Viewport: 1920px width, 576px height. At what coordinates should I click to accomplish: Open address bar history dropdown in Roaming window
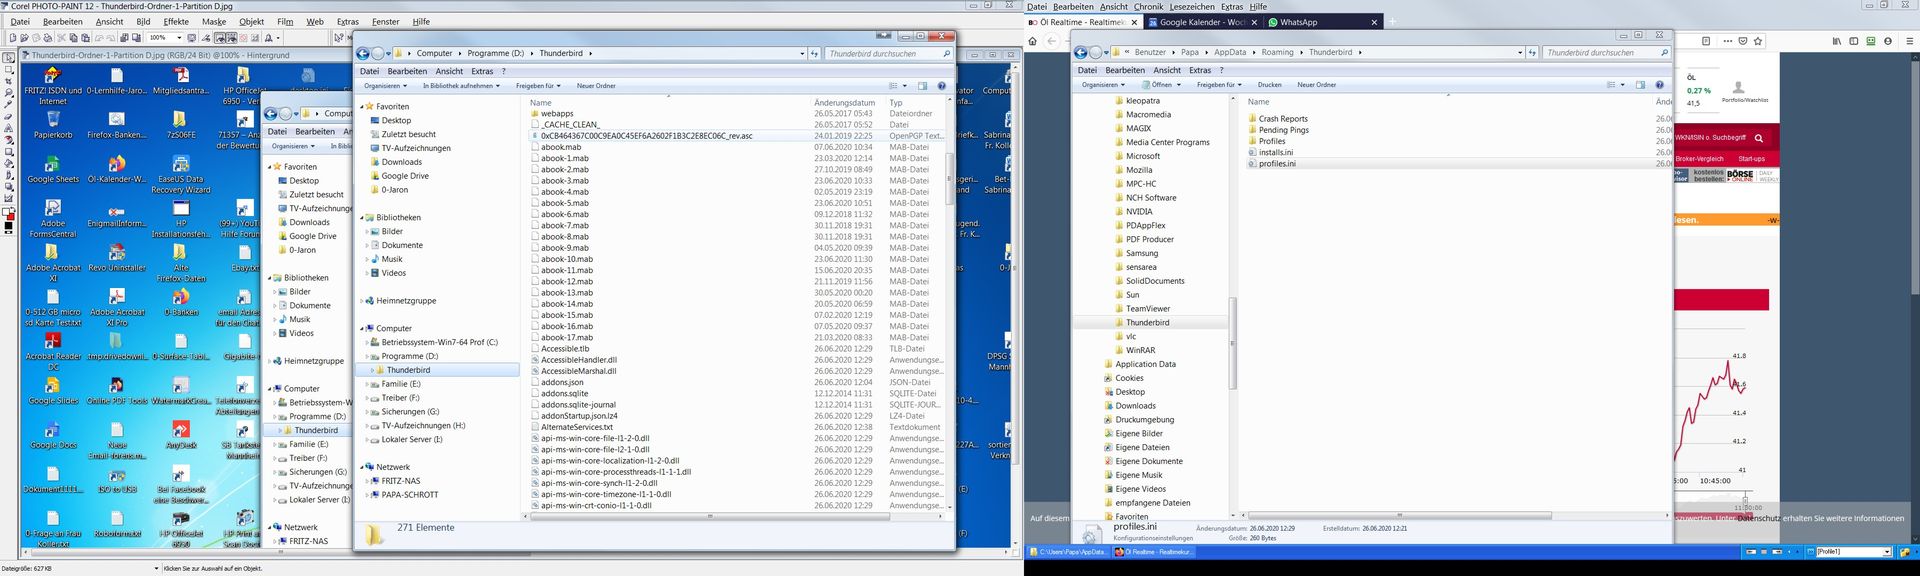1520,52
